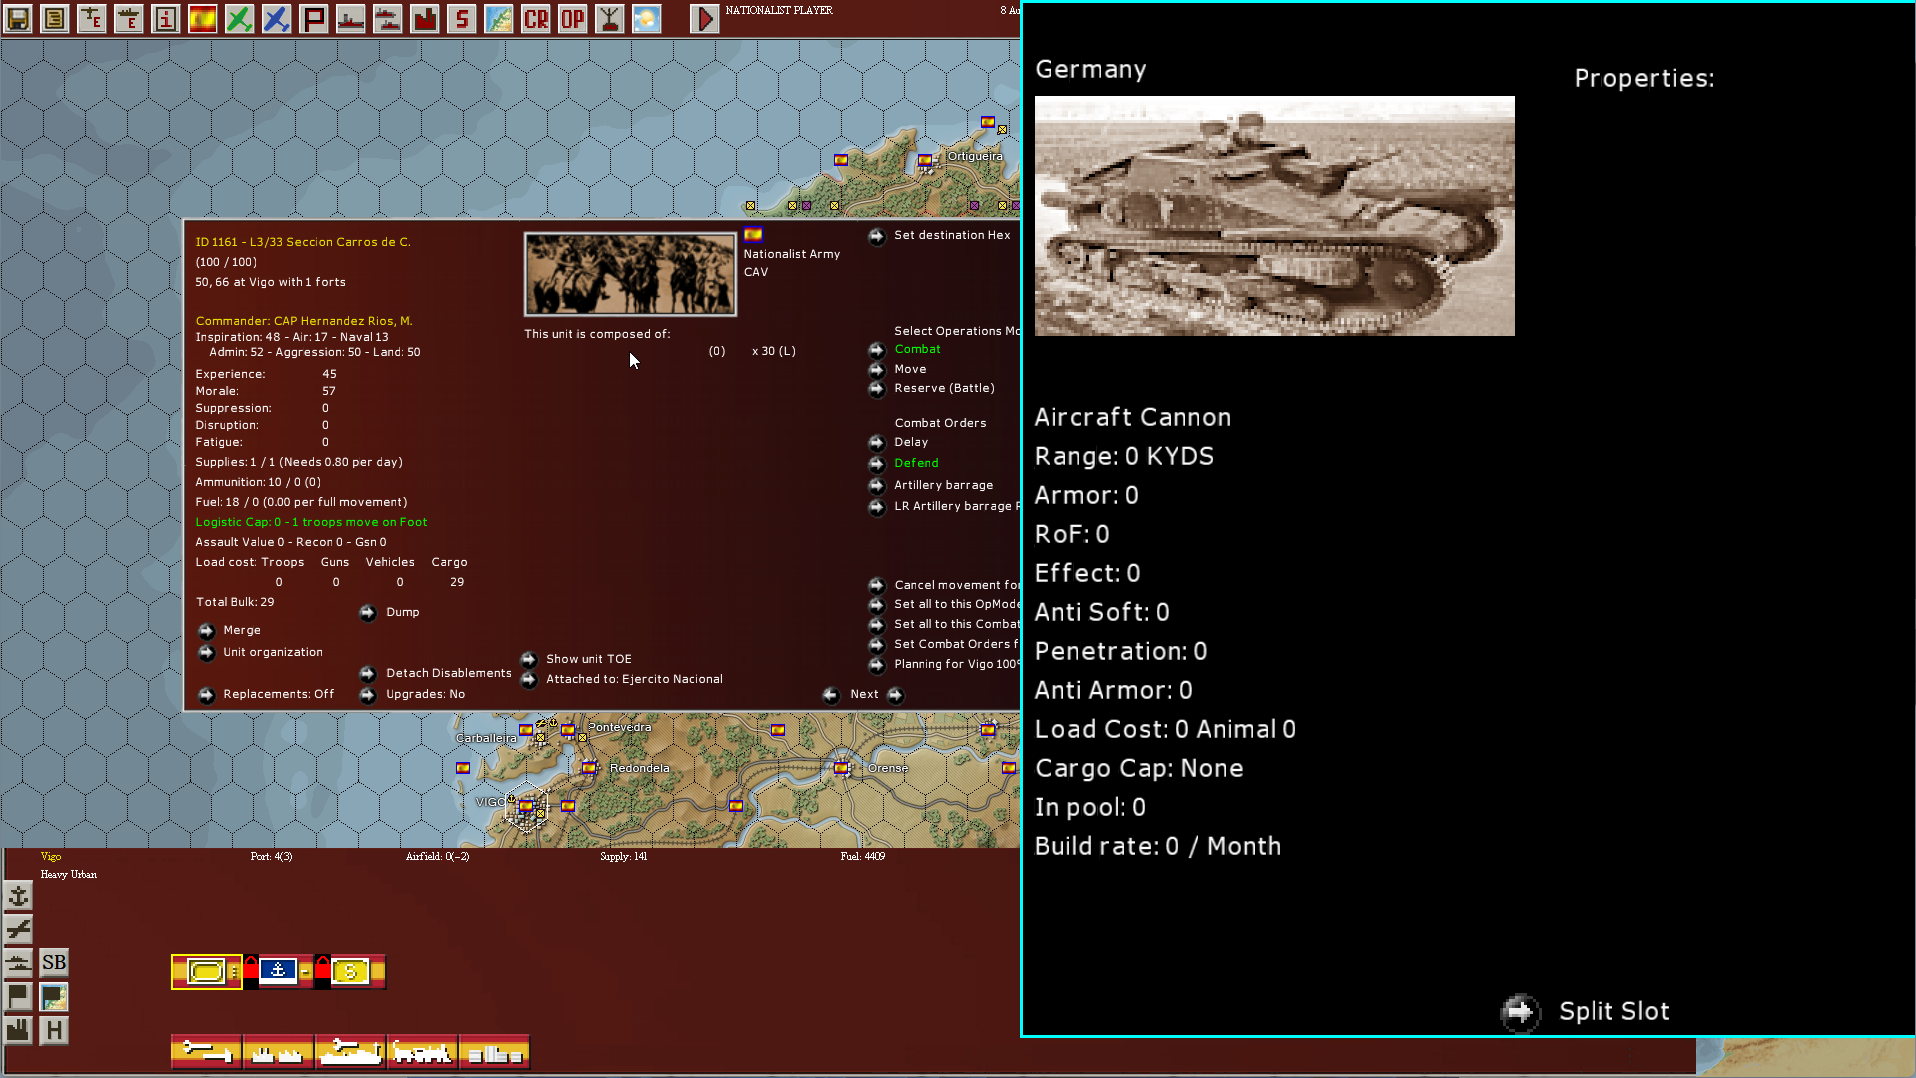Click the ship E toolbar icon
The image size is (1916, 1078).
pyautogui.click(x=129, y=18)
